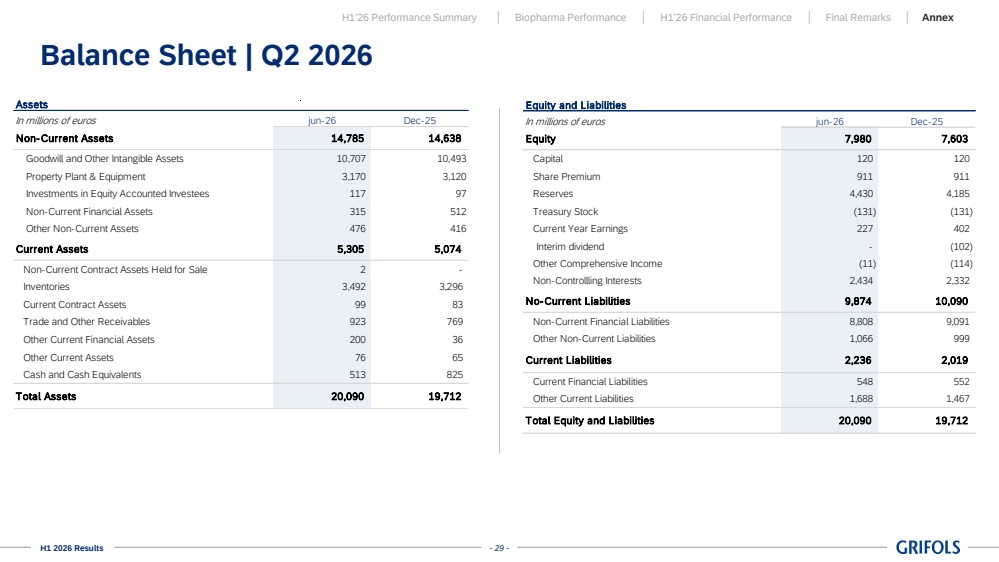Click the Dec-25 column header in Assets table

coord(419,120)
